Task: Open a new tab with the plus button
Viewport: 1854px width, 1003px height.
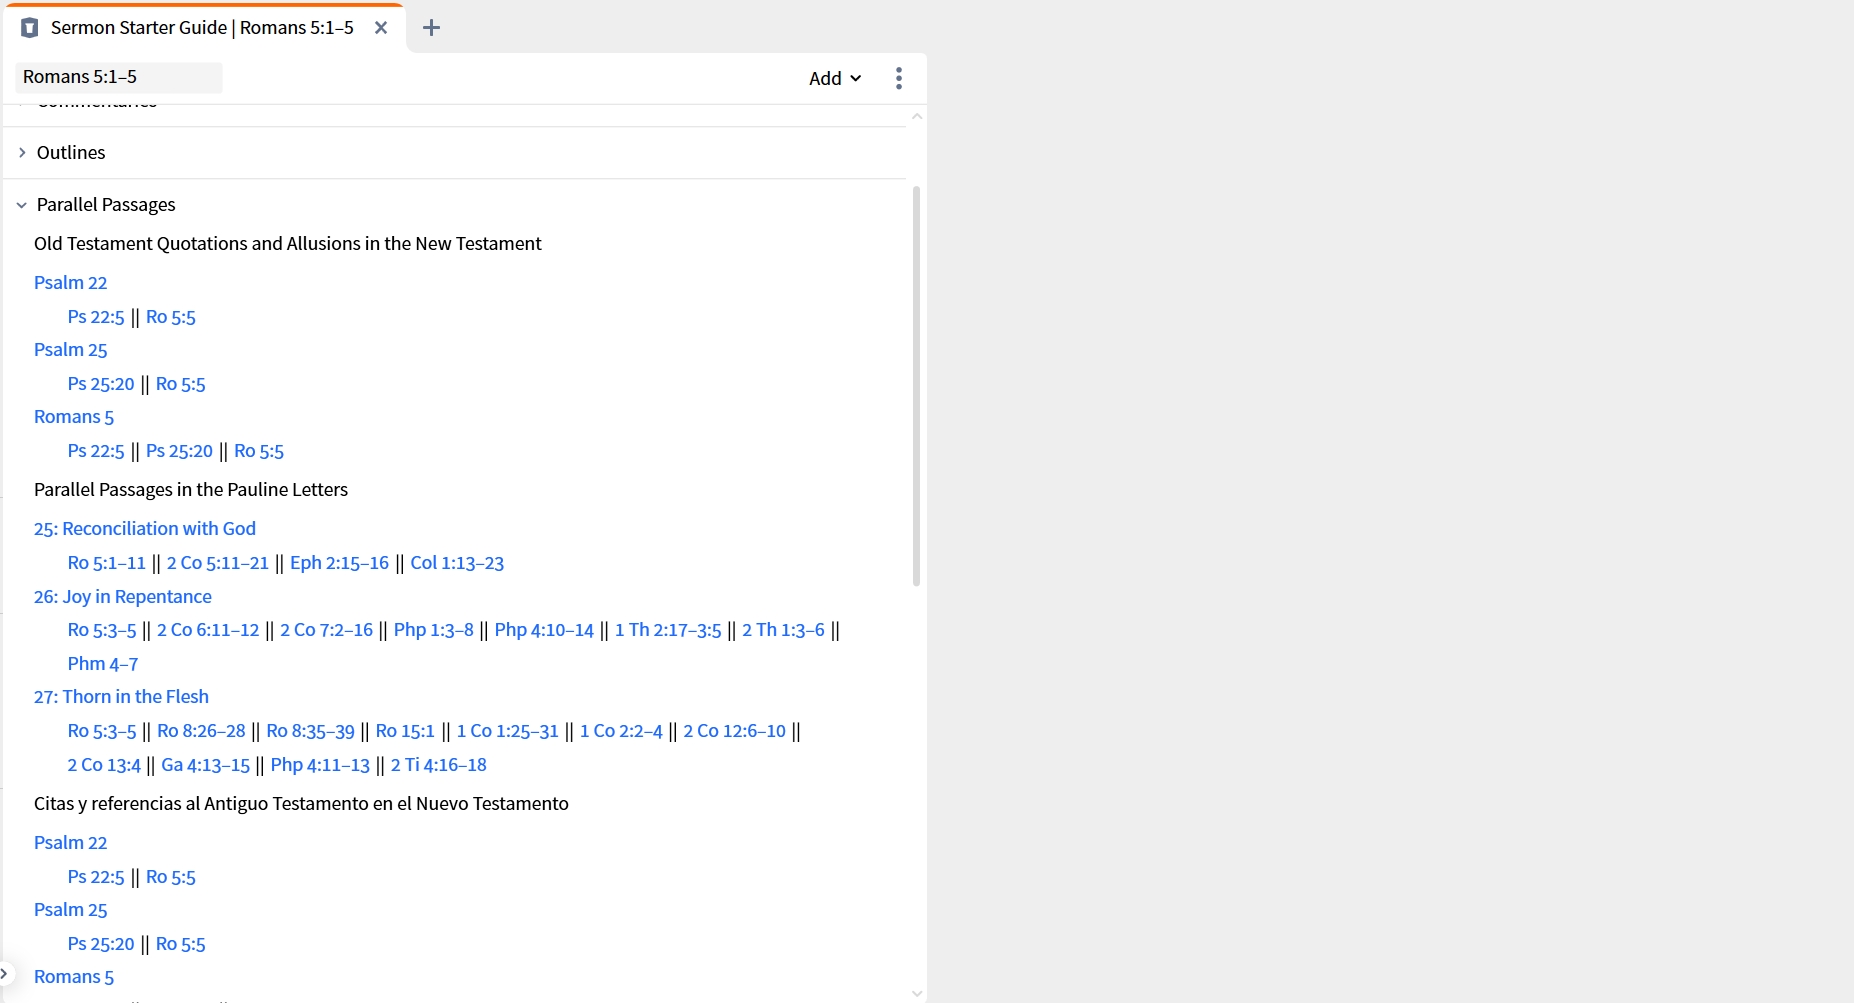Action: [431, 28]
